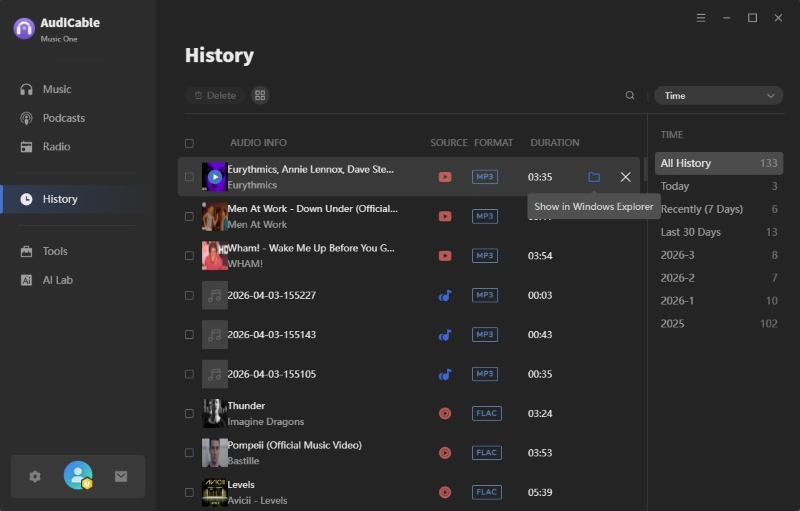Click Imagine Dragons artist text
This screenshot has width=800, height=511.
tap(265, 422)
